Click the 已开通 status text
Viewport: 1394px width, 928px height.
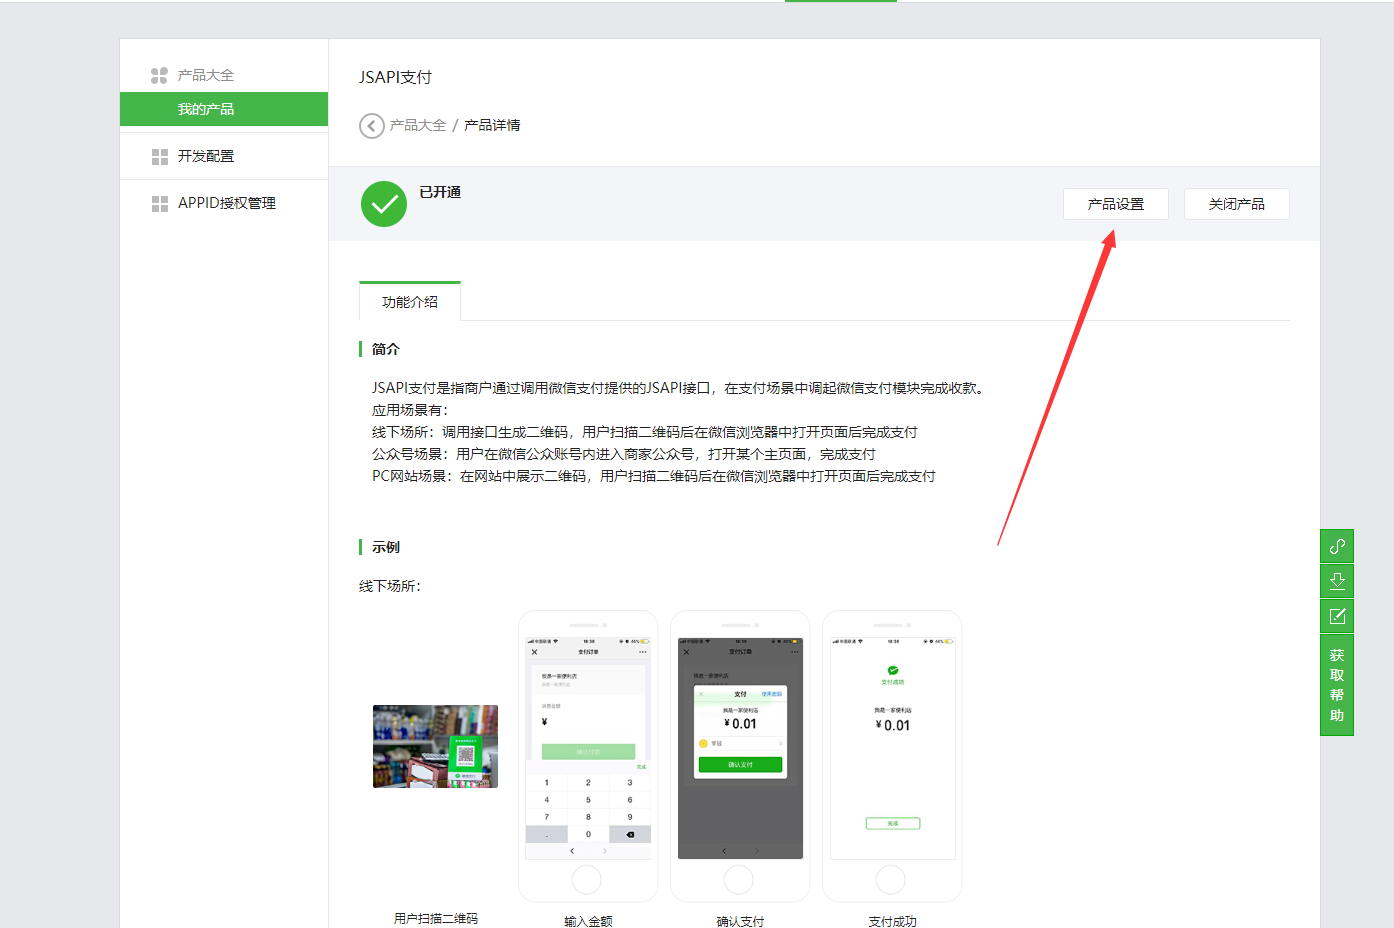pyautogui.click(x=440, y=192)
